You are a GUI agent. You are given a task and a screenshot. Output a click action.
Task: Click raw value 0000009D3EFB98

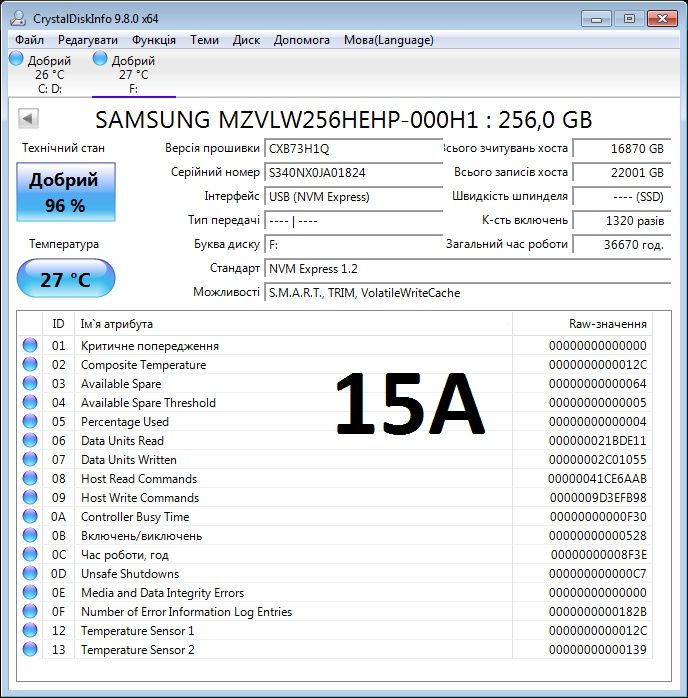click(598, 498)
